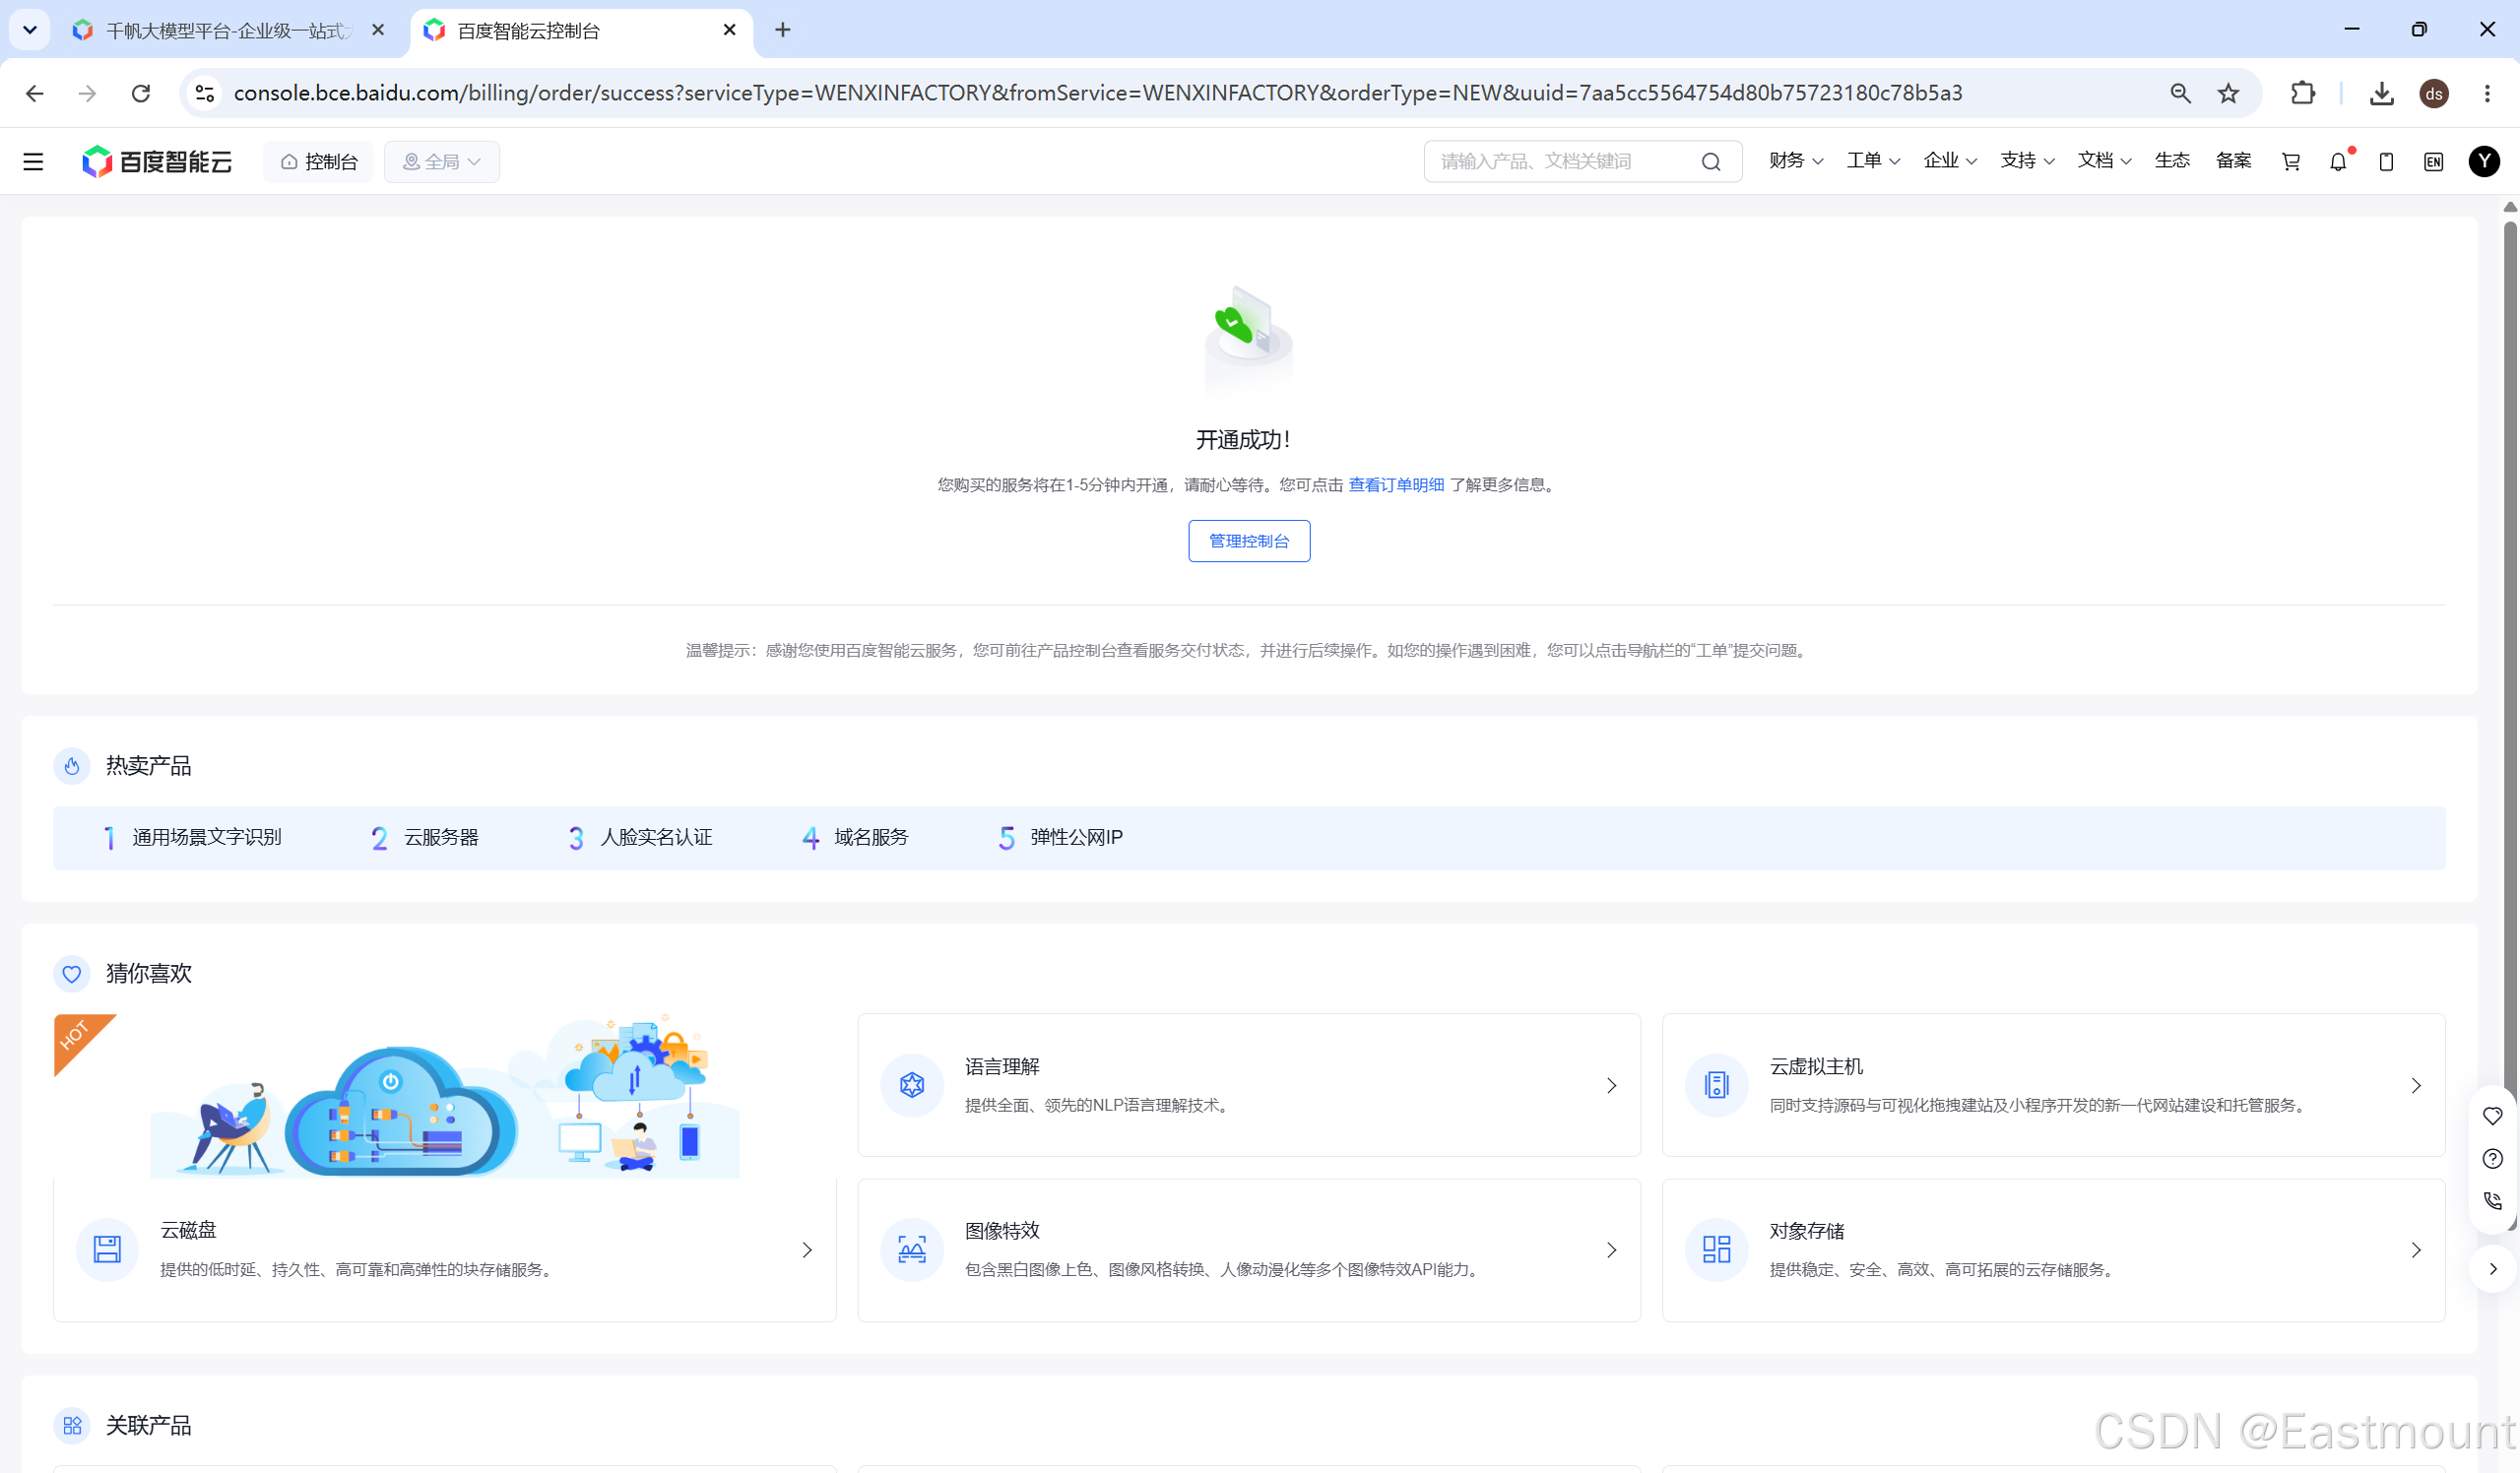Open the 云磁盘 card arrow

[807, 1250]
